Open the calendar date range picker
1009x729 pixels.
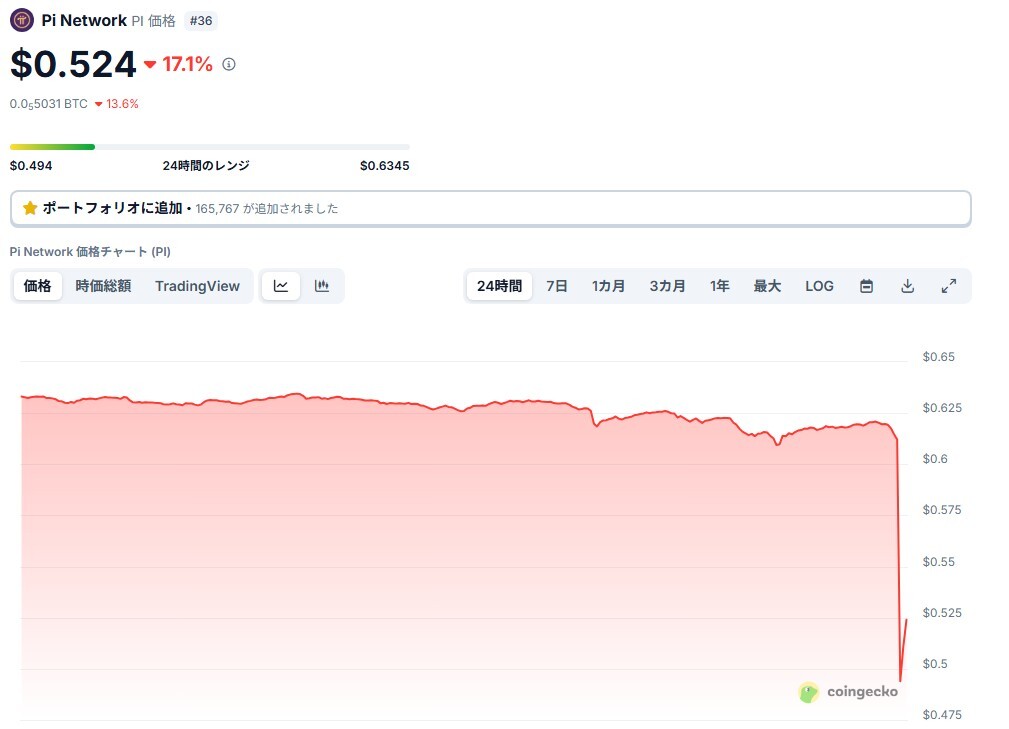tap(867, 286)
